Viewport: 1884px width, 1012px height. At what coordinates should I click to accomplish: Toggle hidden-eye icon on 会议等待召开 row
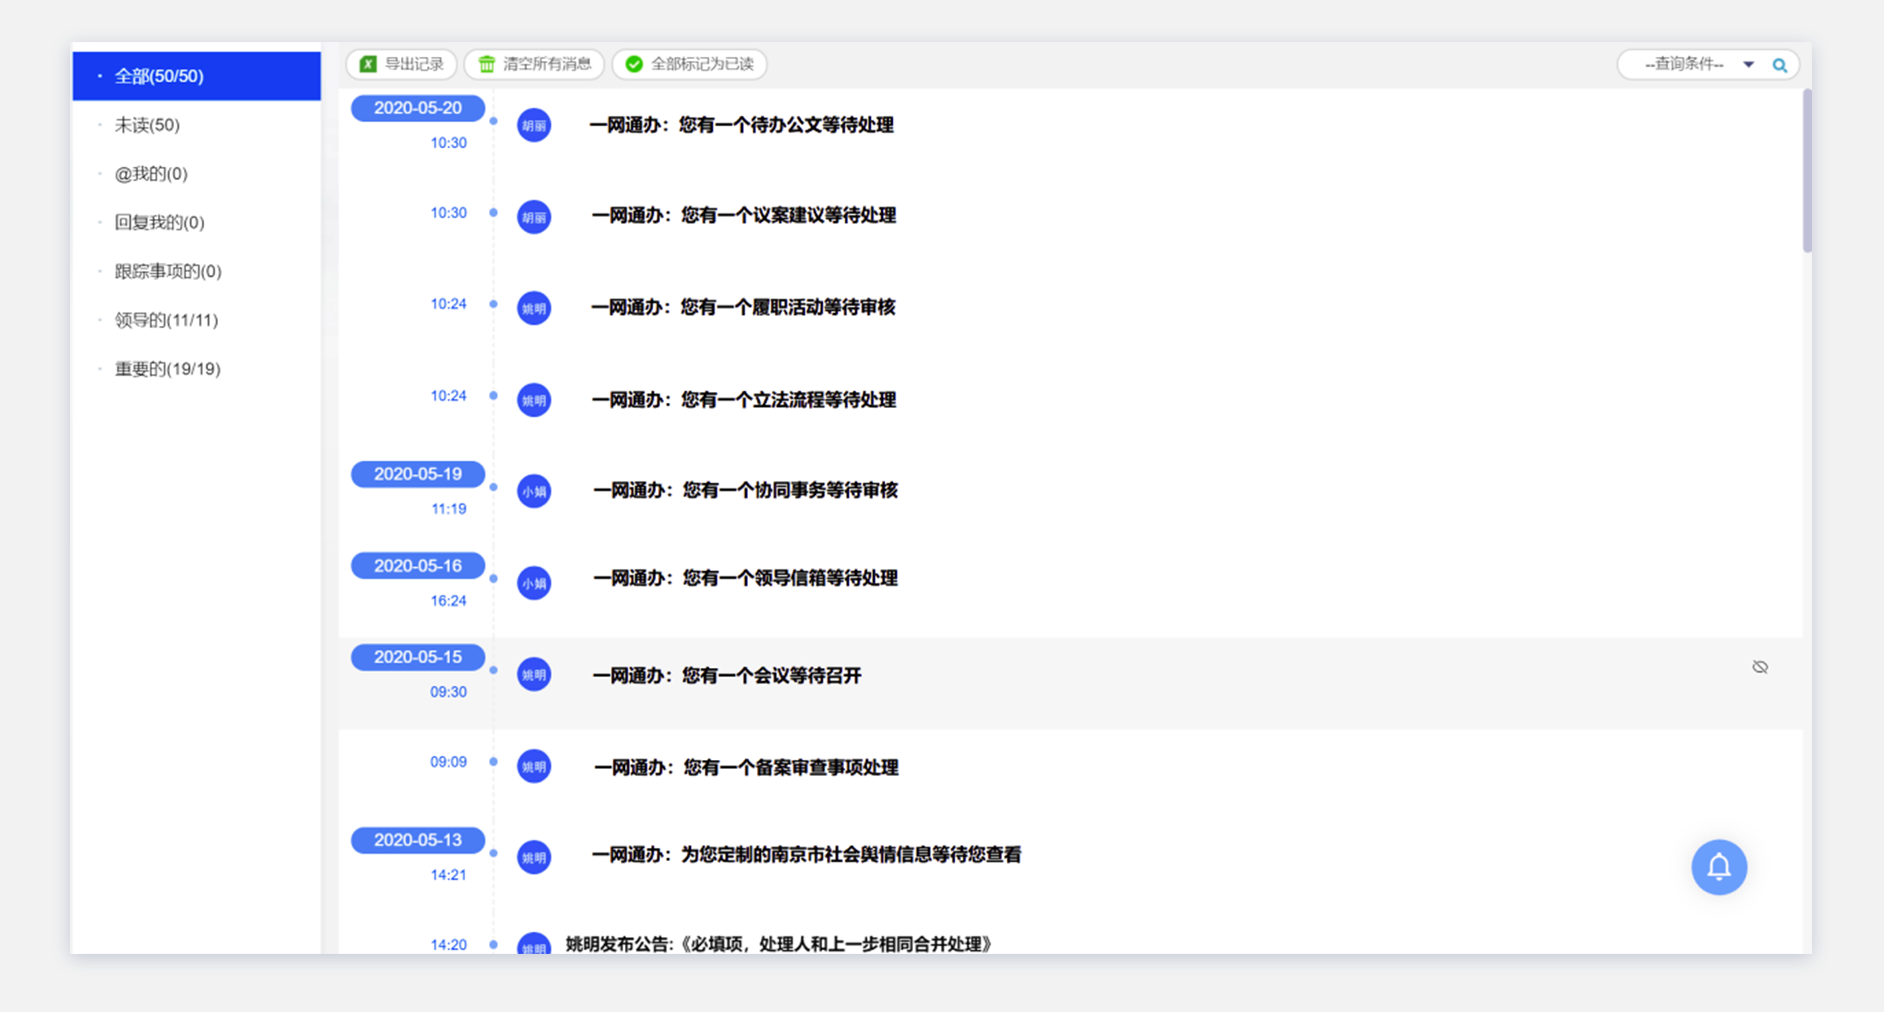pos(1760,667)
